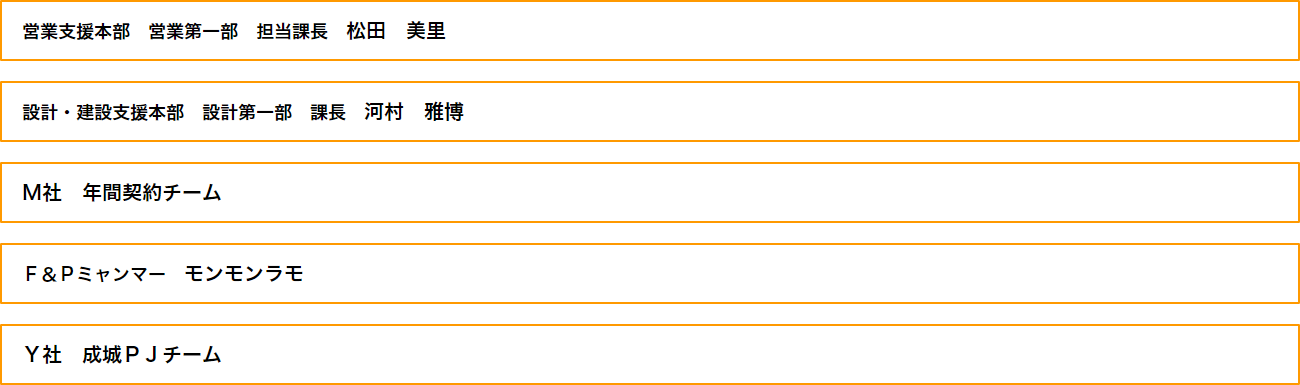Choose the bottom box for Y社 成城PJ

pyautogui.click(x=650, y=354)
